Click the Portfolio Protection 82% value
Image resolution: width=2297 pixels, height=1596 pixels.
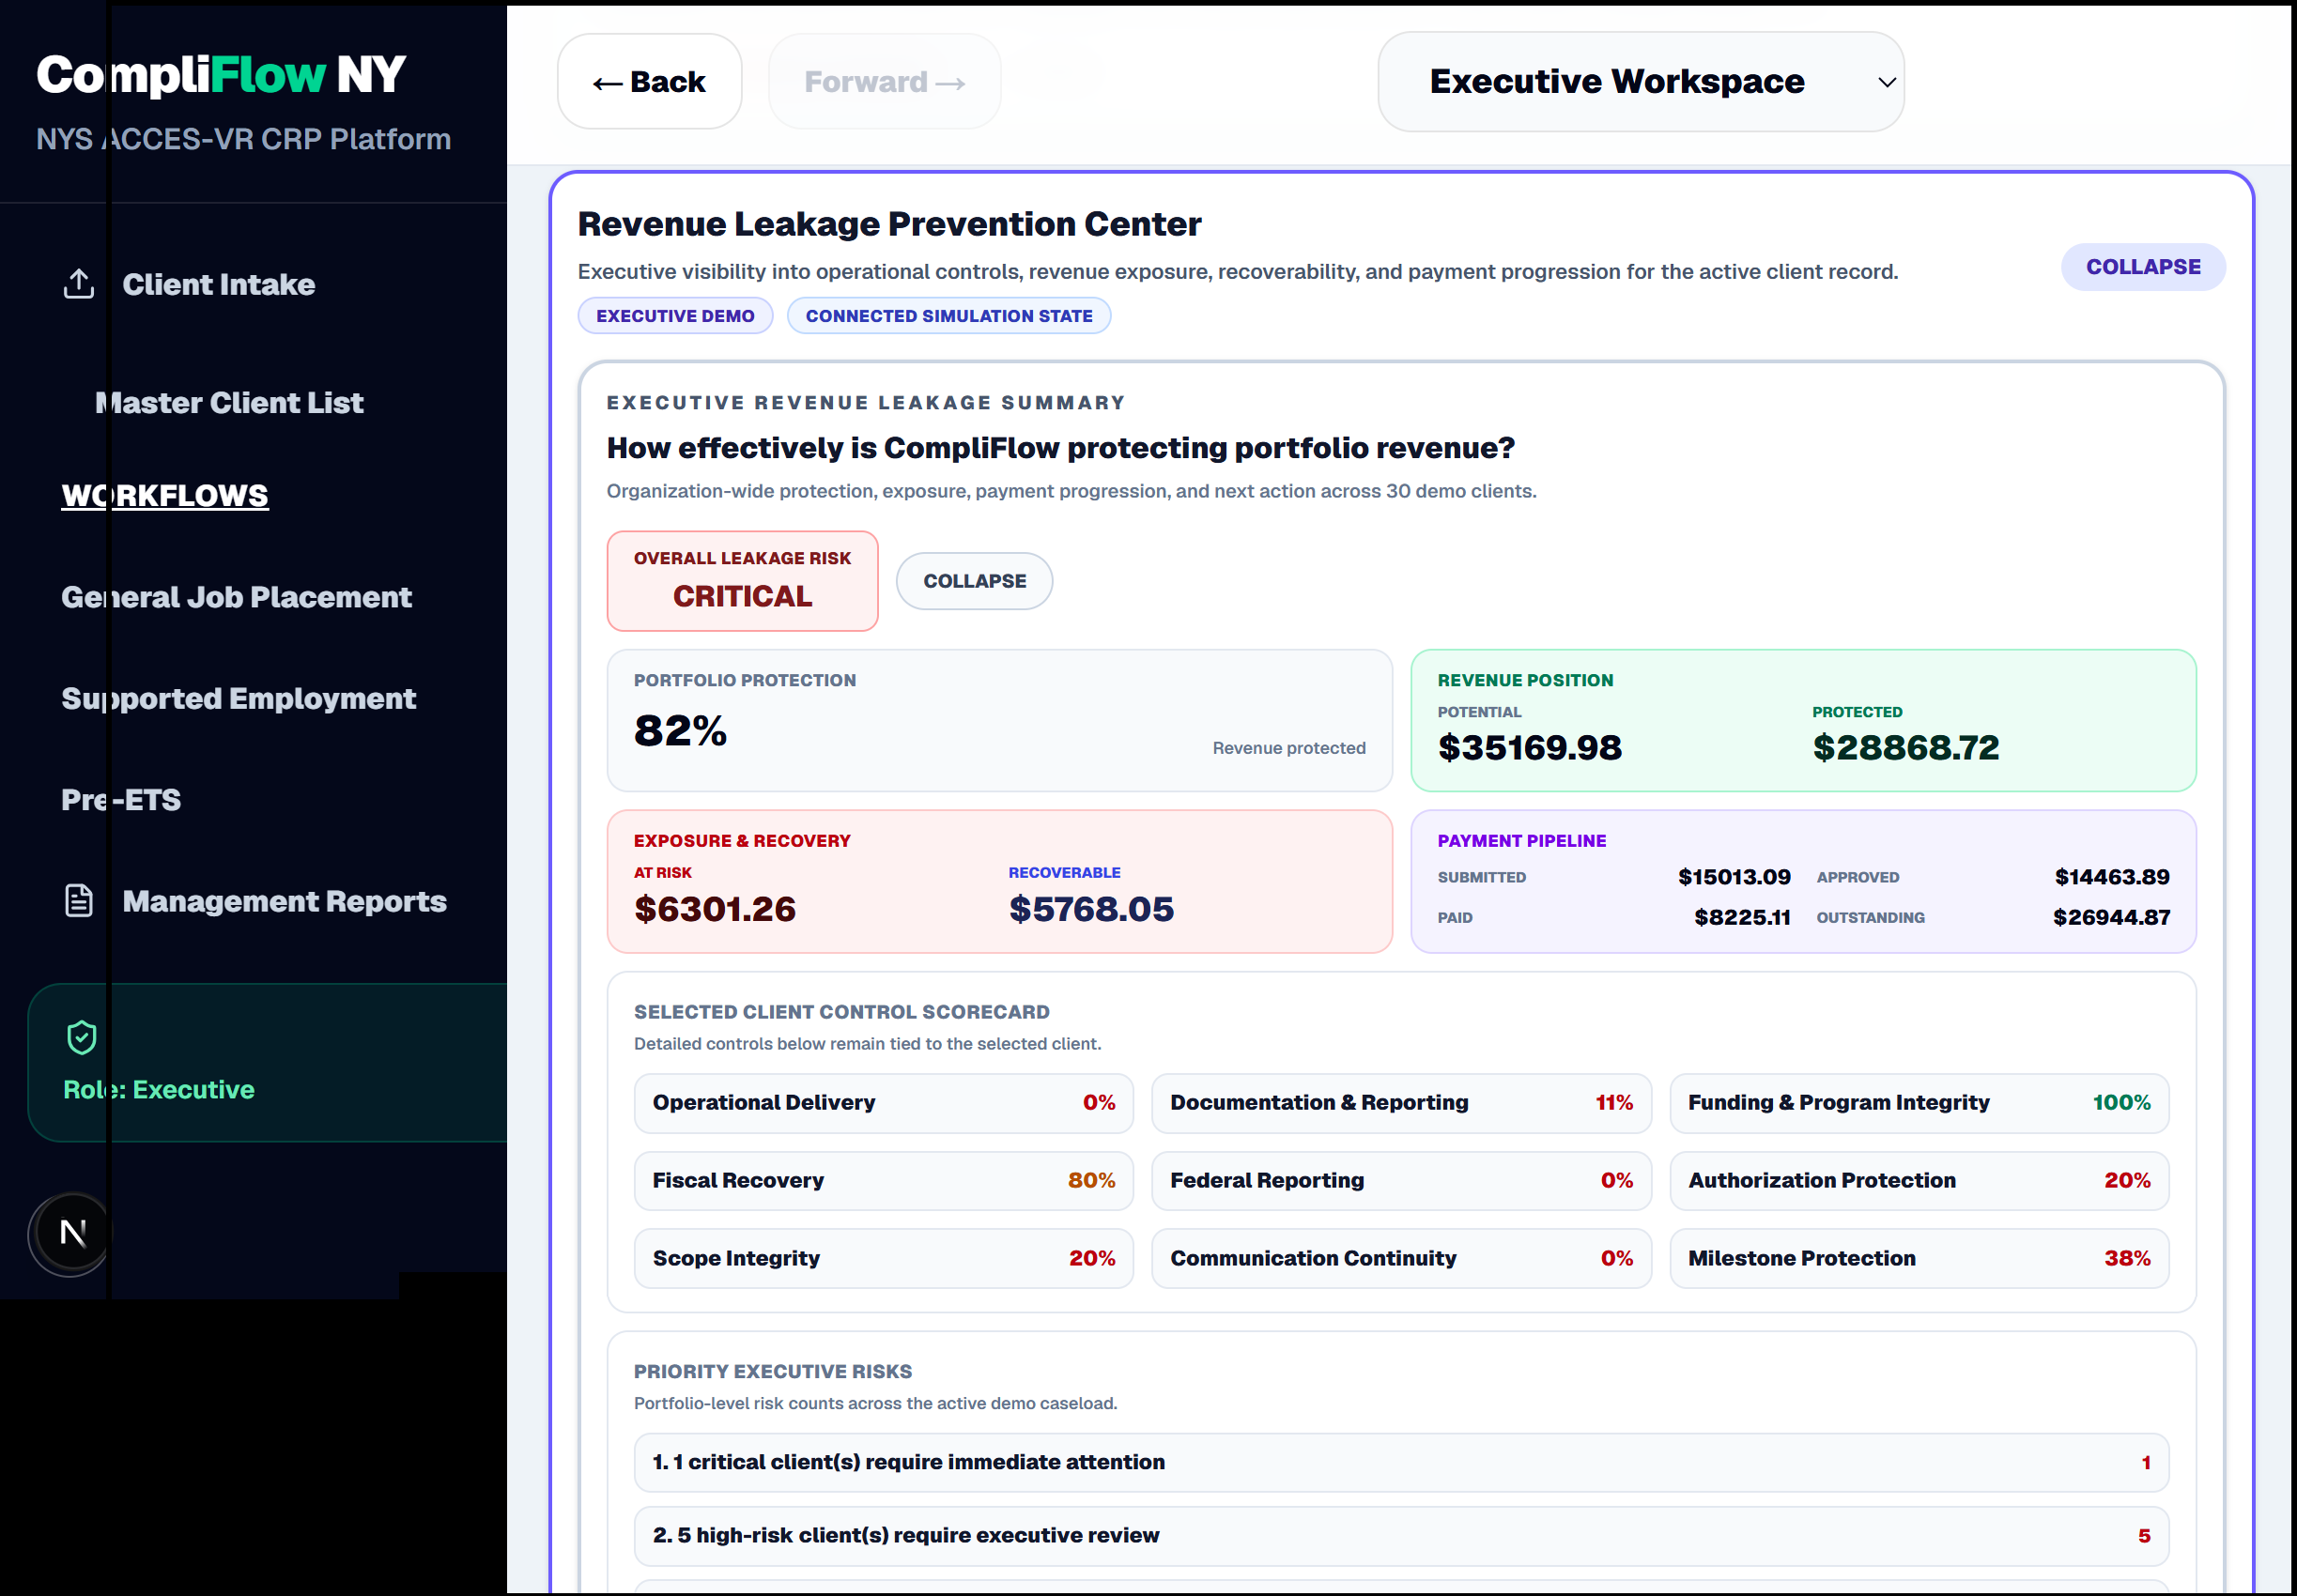(680, 730)
